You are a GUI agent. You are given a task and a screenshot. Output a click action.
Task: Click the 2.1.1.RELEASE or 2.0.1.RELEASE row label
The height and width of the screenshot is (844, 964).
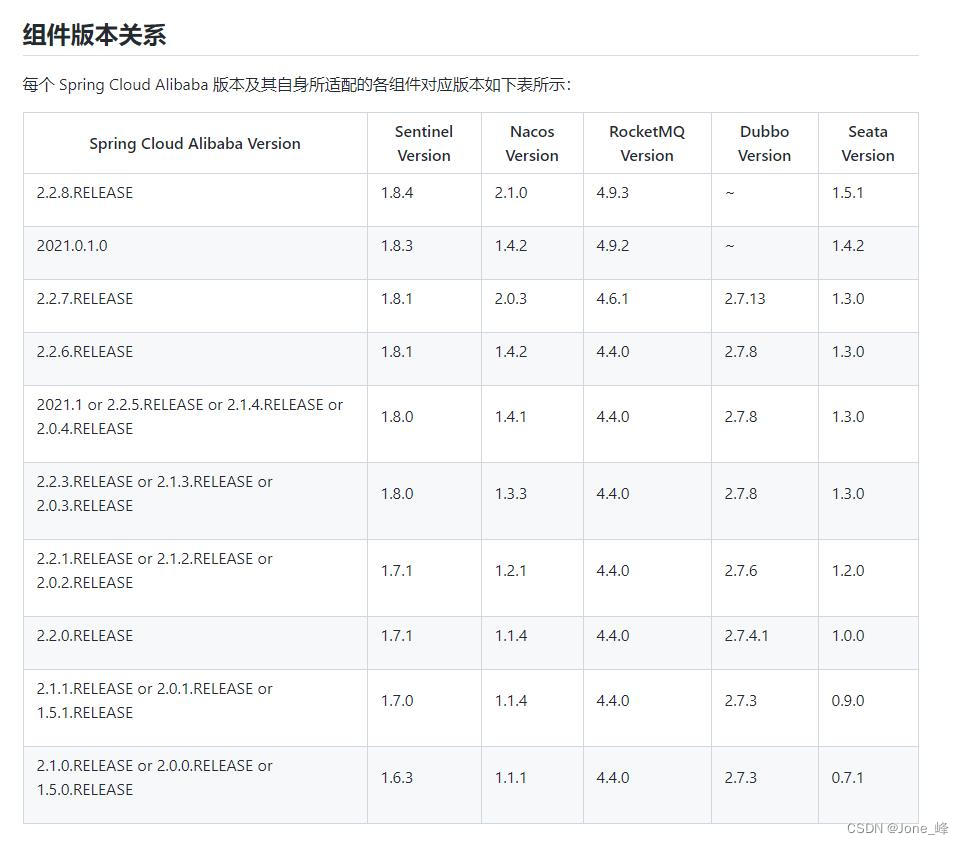coord(154,700)
